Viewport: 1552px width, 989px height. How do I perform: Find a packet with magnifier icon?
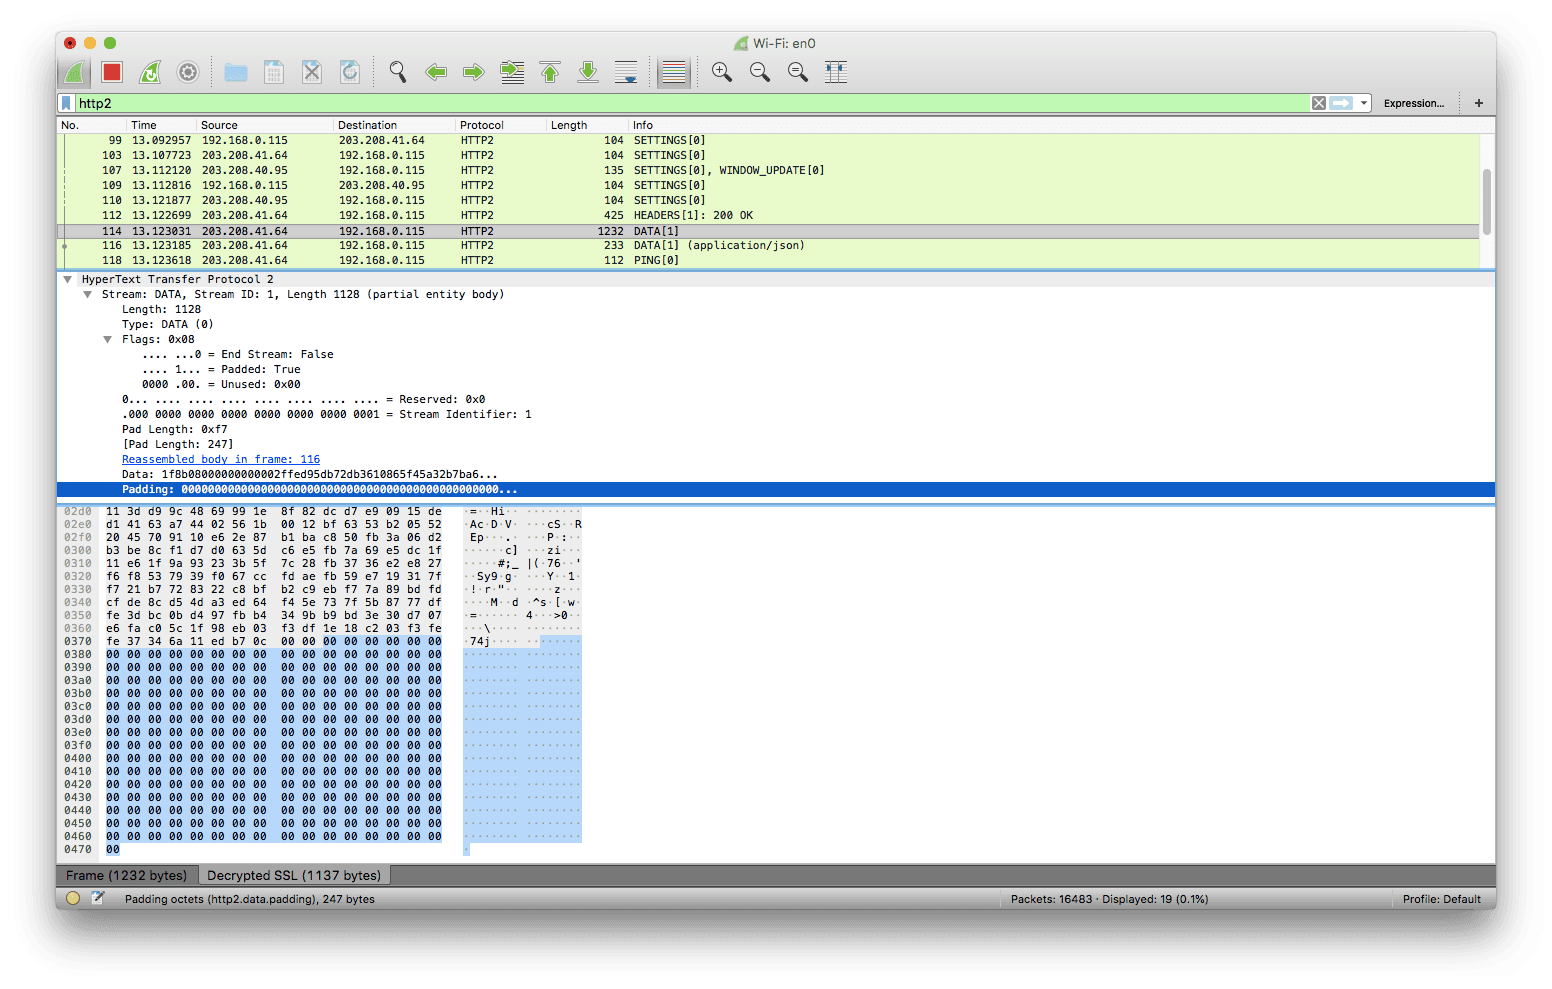pyautogui.click(x=398, y=72)
